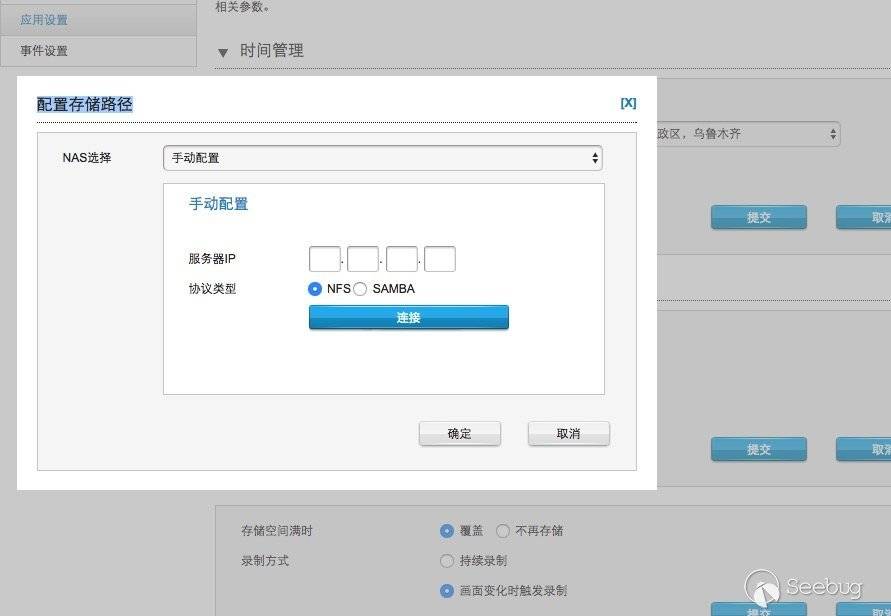
Task: Click the 手动配置 panel heading
Action: click(219, 203)
